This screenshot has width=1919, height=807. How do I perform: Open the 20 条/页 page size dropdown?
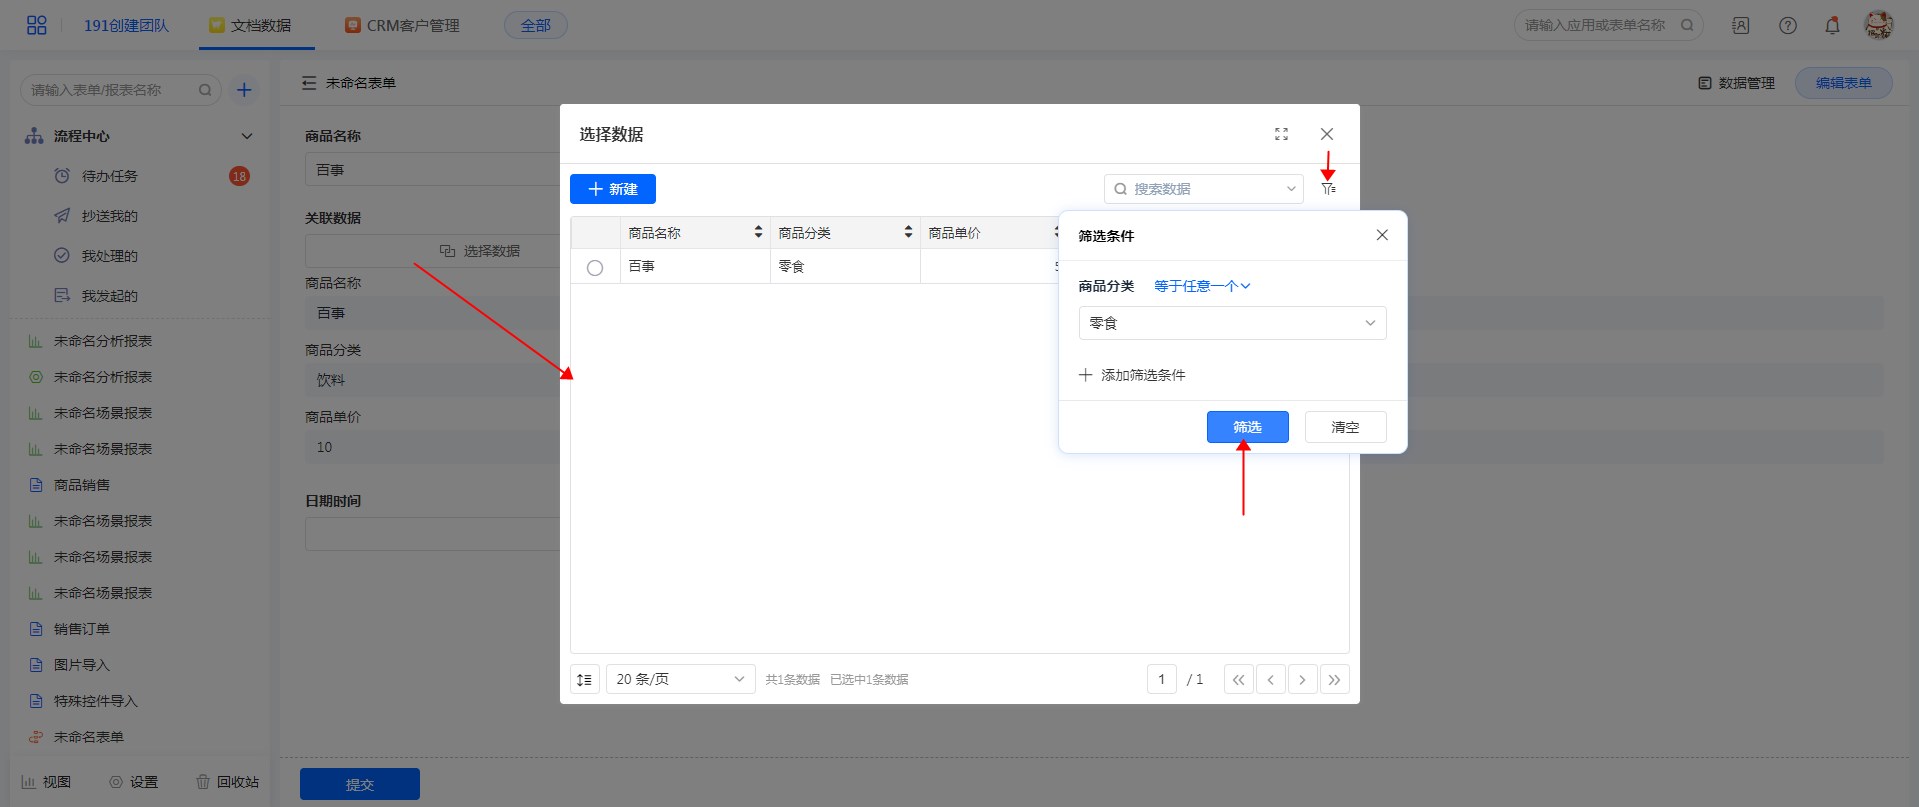(x=680, y=680)
